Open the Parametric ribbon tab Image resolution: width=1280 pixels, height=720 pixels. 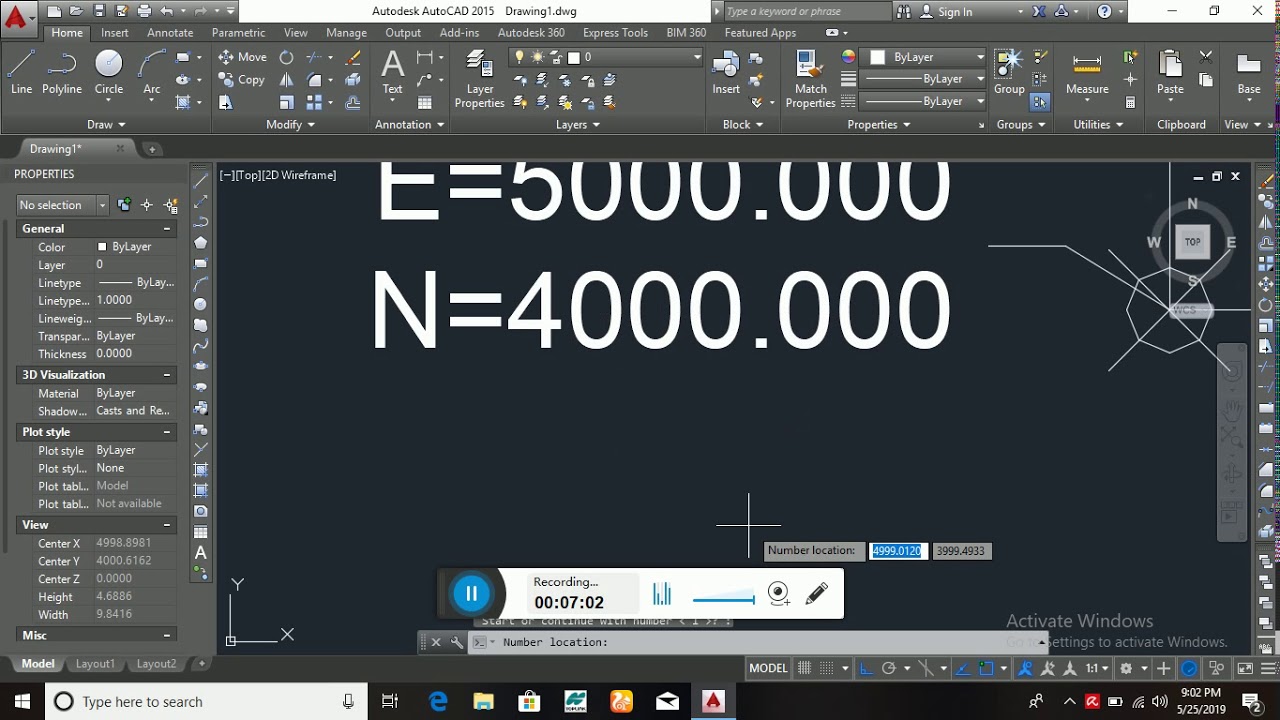tap(238, 33)
